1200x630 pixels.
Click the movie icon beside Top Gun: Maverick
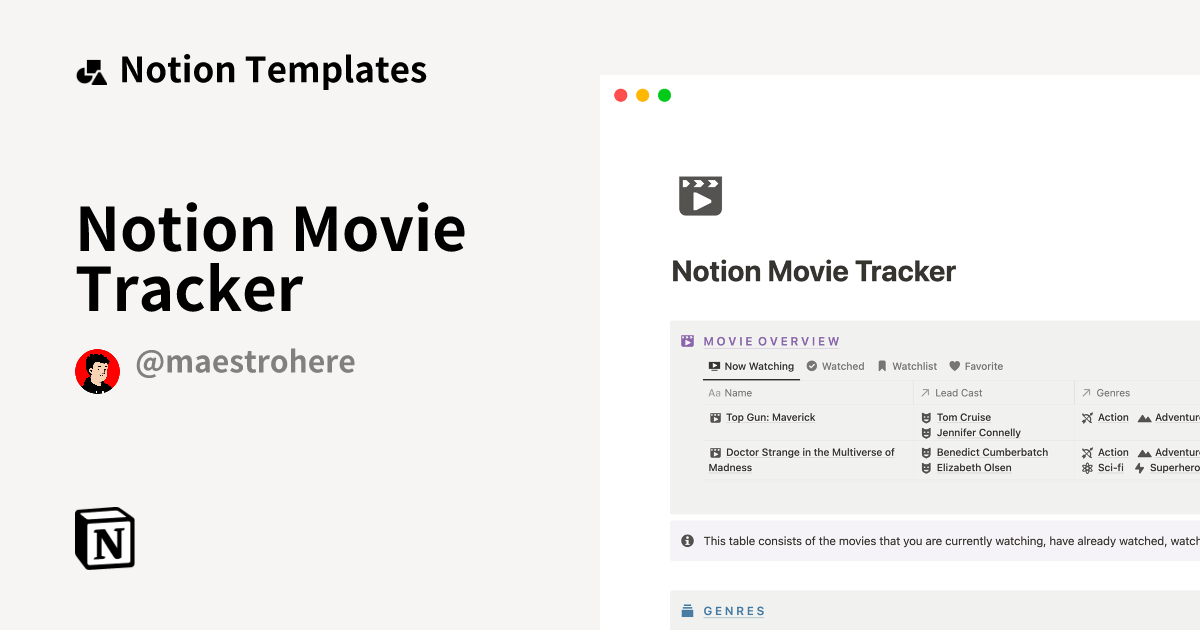click(715, 417)
